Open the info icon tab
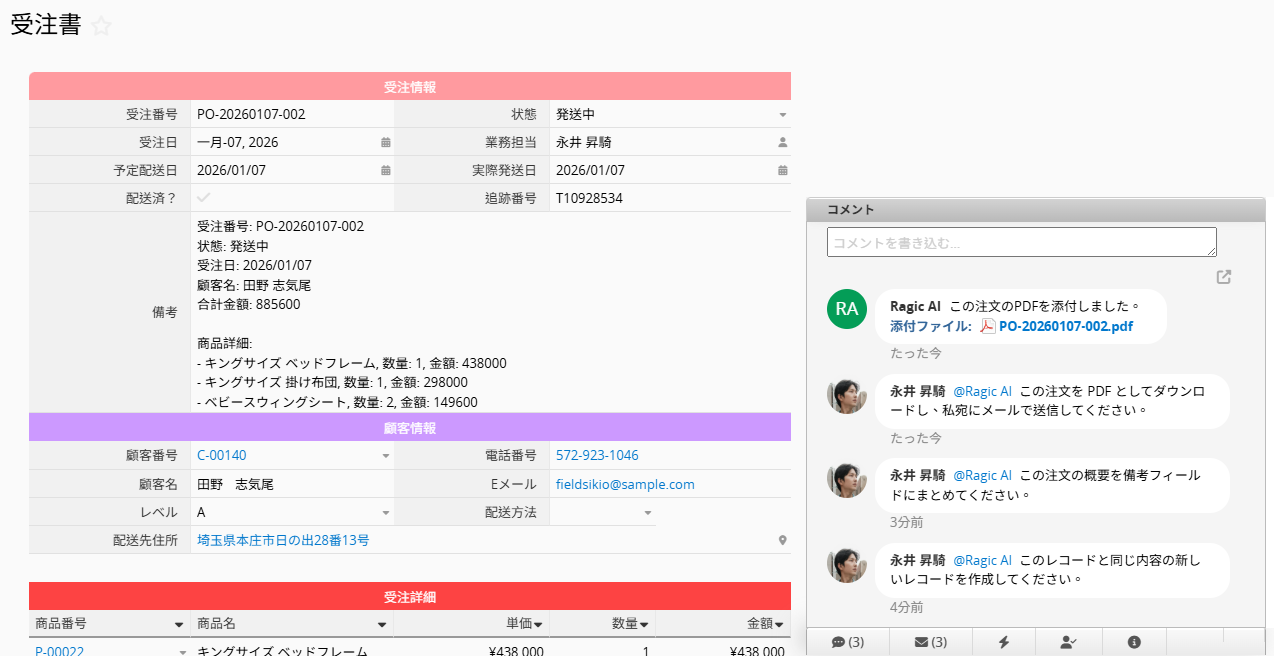This screenshot has height=656, width=1274. [x=1134, y=642]
